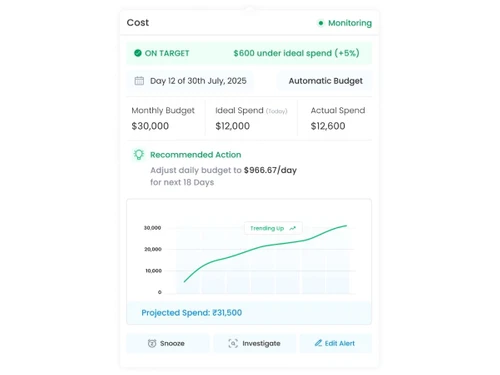500x375 pixels.
Task: Click the '10,000' chart axis label
Action: 154,271
